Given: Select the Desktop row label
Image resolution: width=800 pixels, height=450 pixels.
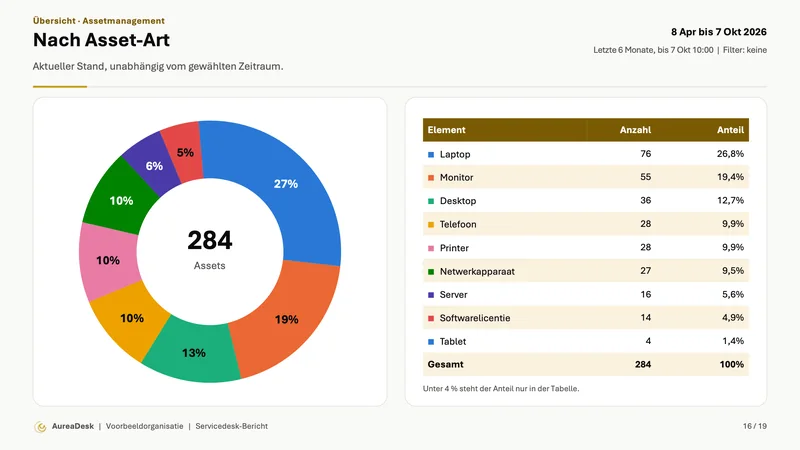Looking at the screenshot, I should 458,201.
